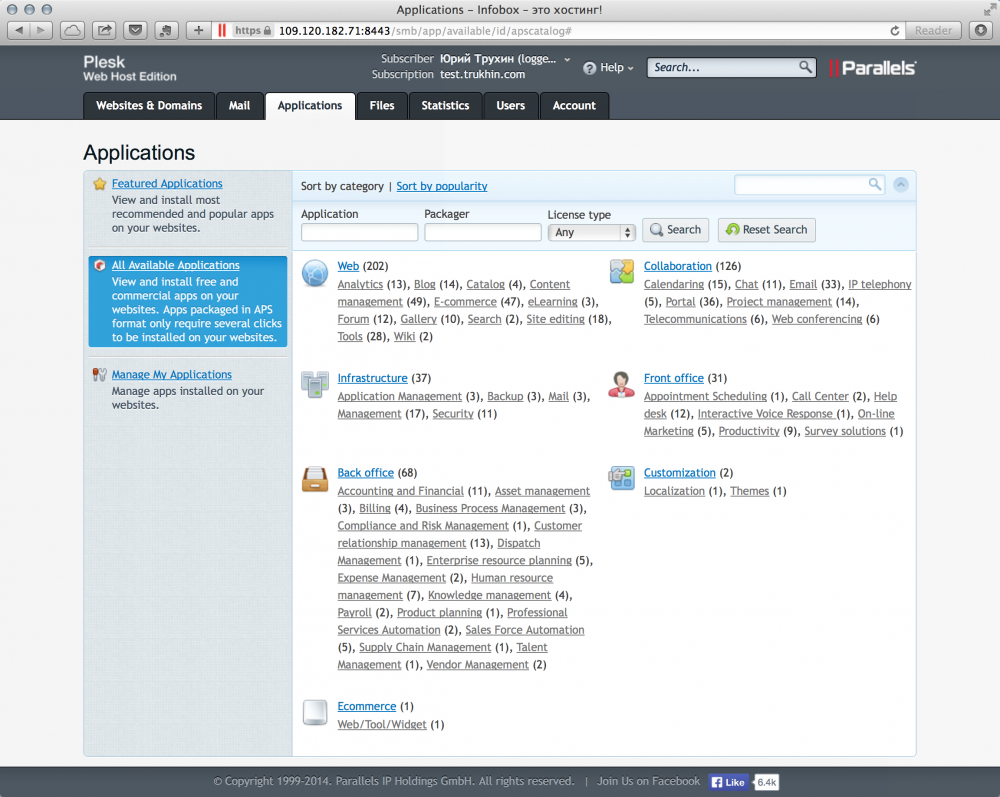This screenshot has width=1000, height=797.
Task: Open the Collaboration category link
Action: tap(677, 266)
